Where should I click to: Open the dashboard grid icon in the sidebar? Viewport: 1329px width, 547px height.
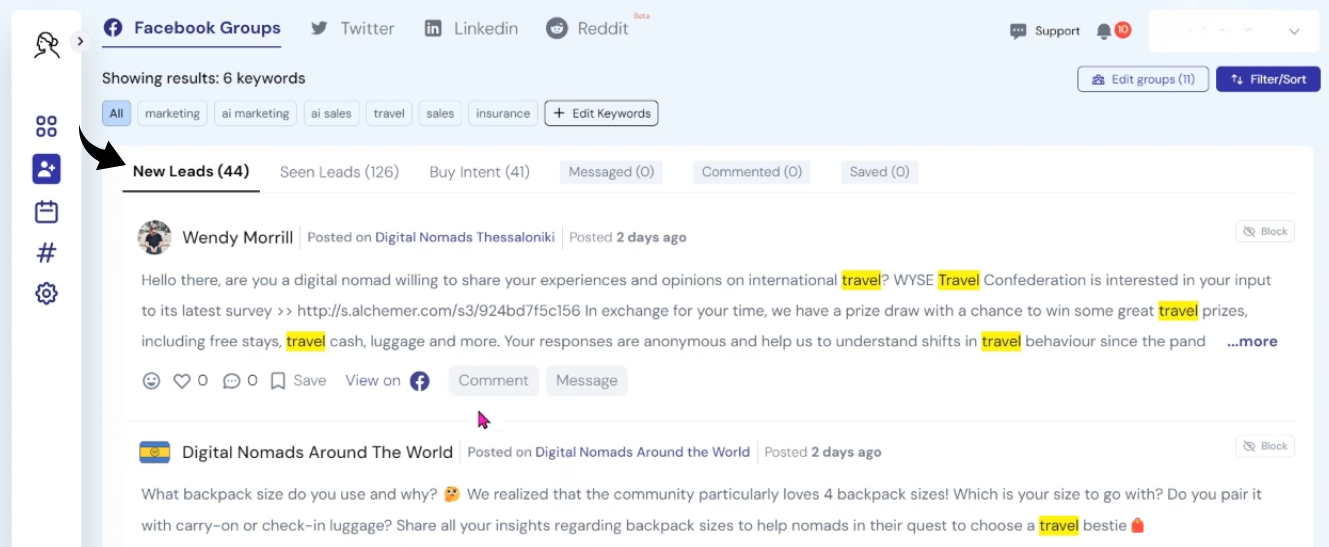click(x=46, y=126)
